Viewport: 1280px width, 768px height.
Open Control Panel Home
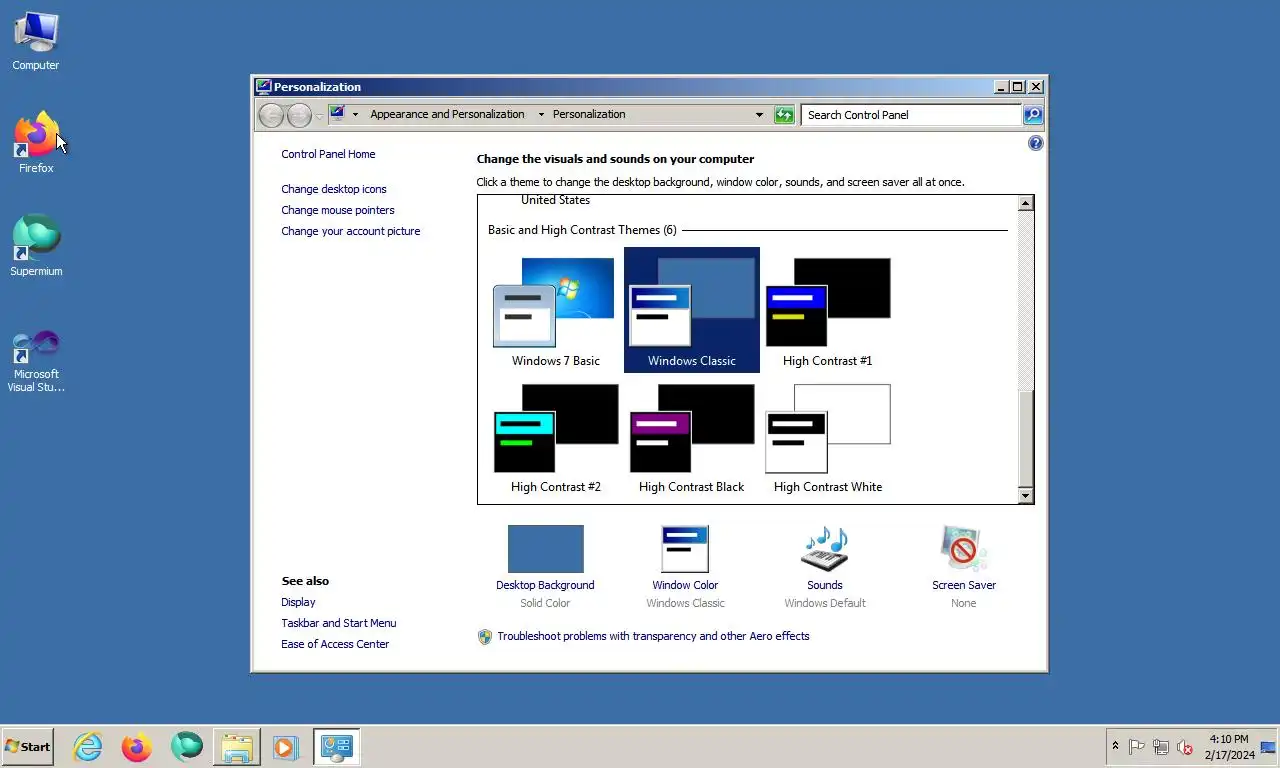click(328, 154)
